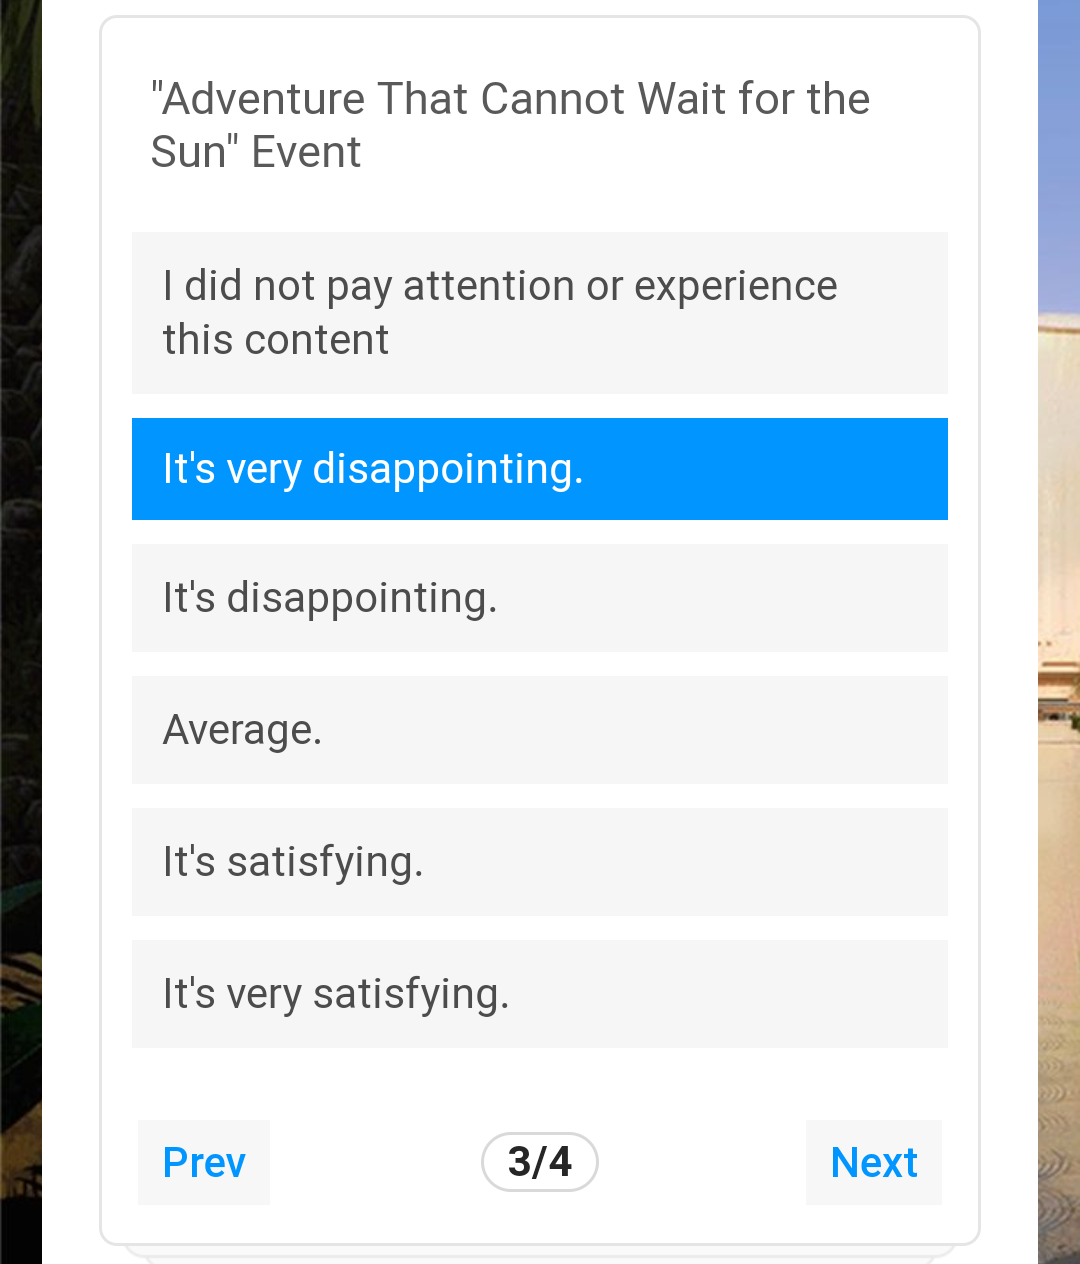Image resolution: width=1080 pixels, height=1264 pixels.
Task: Pick the "Average." rating option
Action: (x=540, y=730)
